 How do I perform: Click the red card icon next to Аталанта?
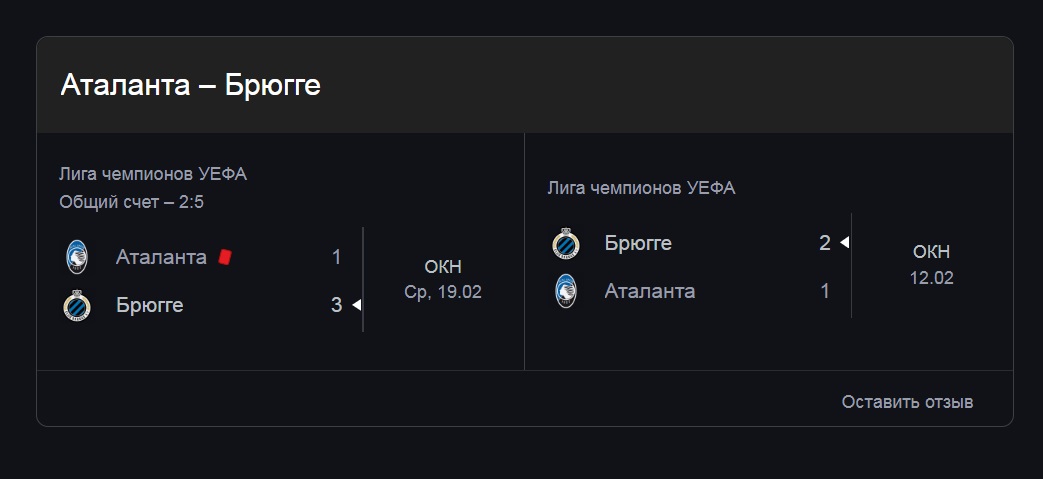(x=225, y=257)
